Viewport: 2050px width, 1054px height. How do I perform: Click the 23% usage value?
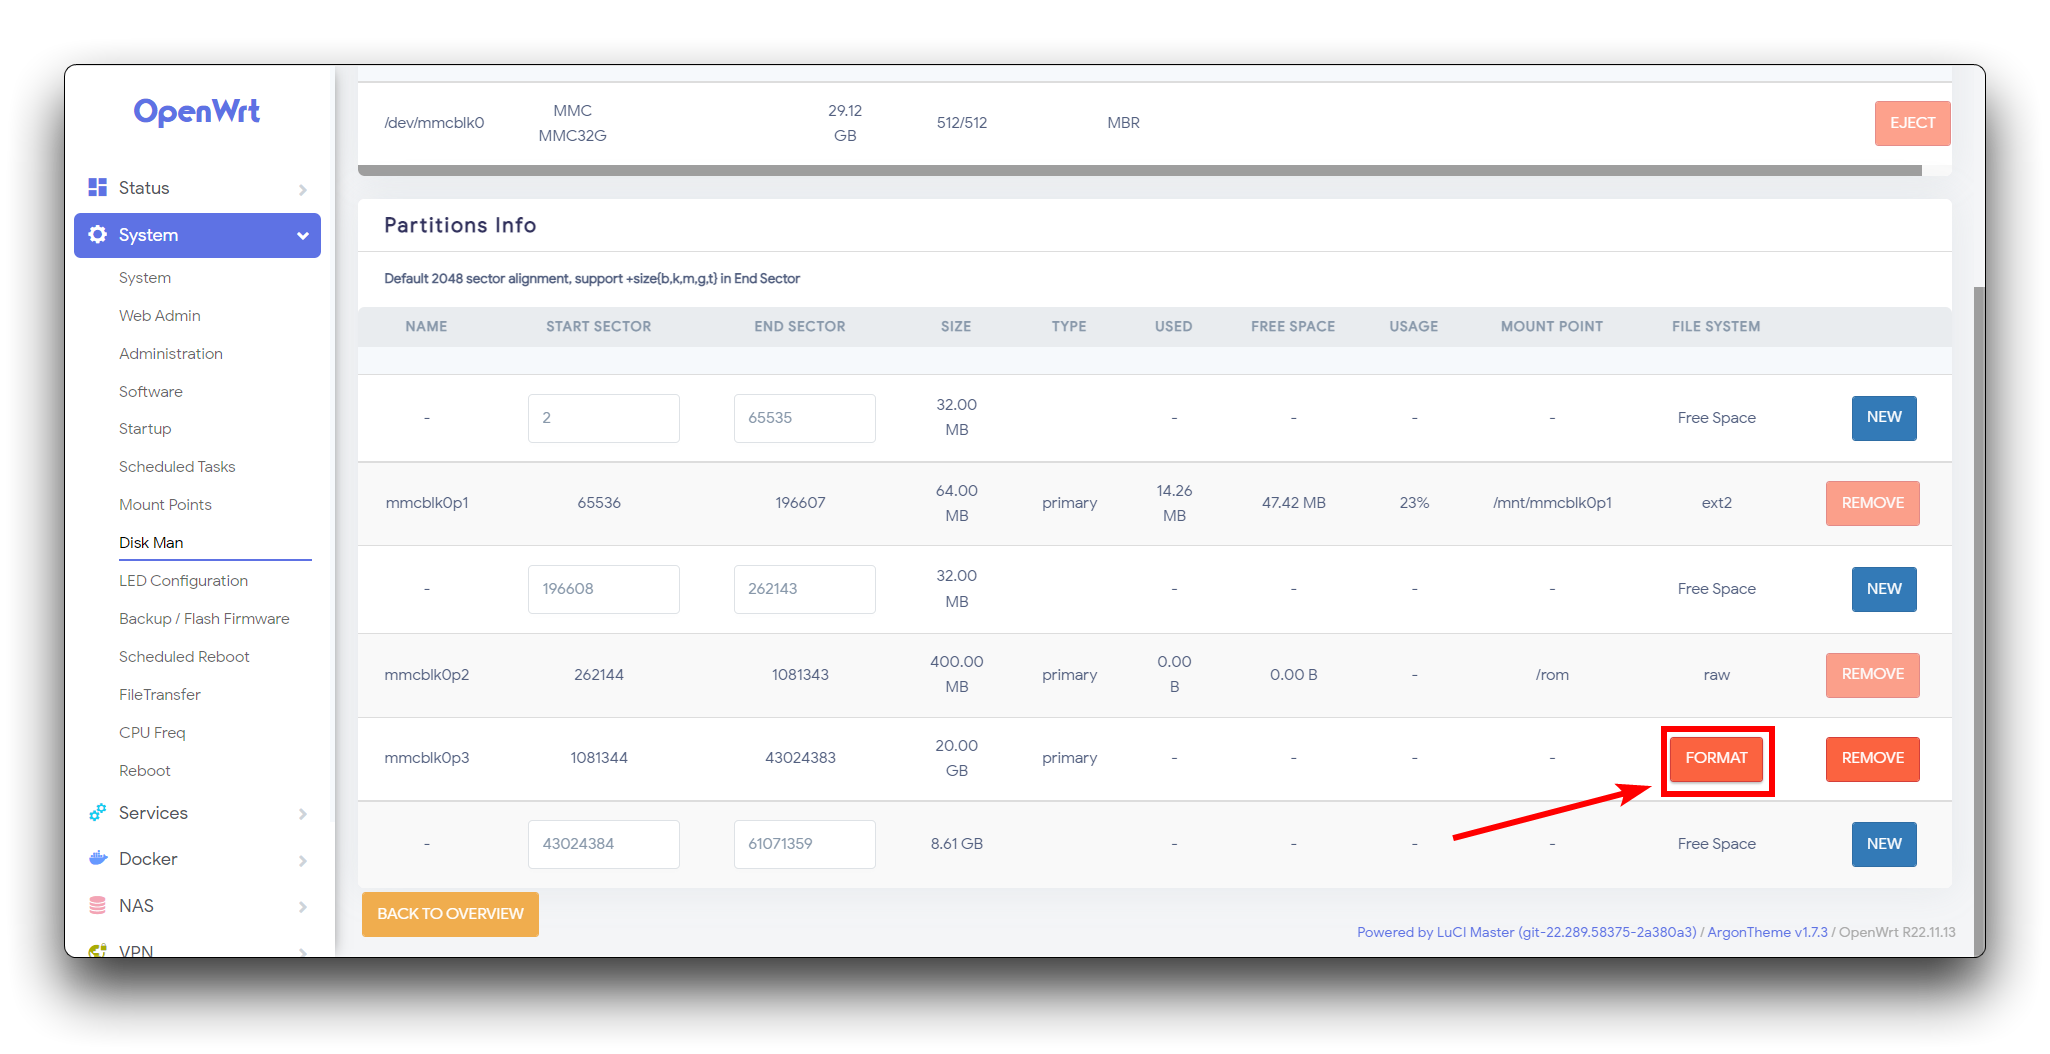(1414, 503)
